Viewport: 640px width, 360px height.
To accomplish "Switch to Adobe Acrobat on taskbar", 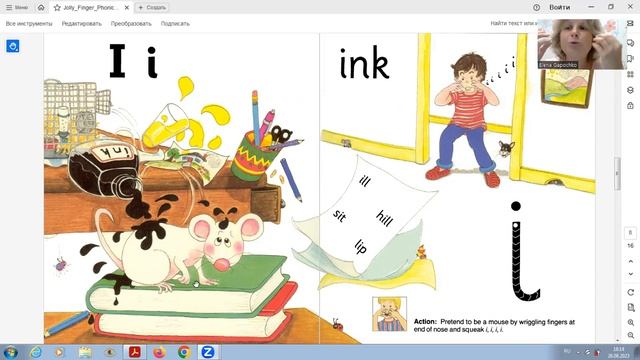I will 135,352.
